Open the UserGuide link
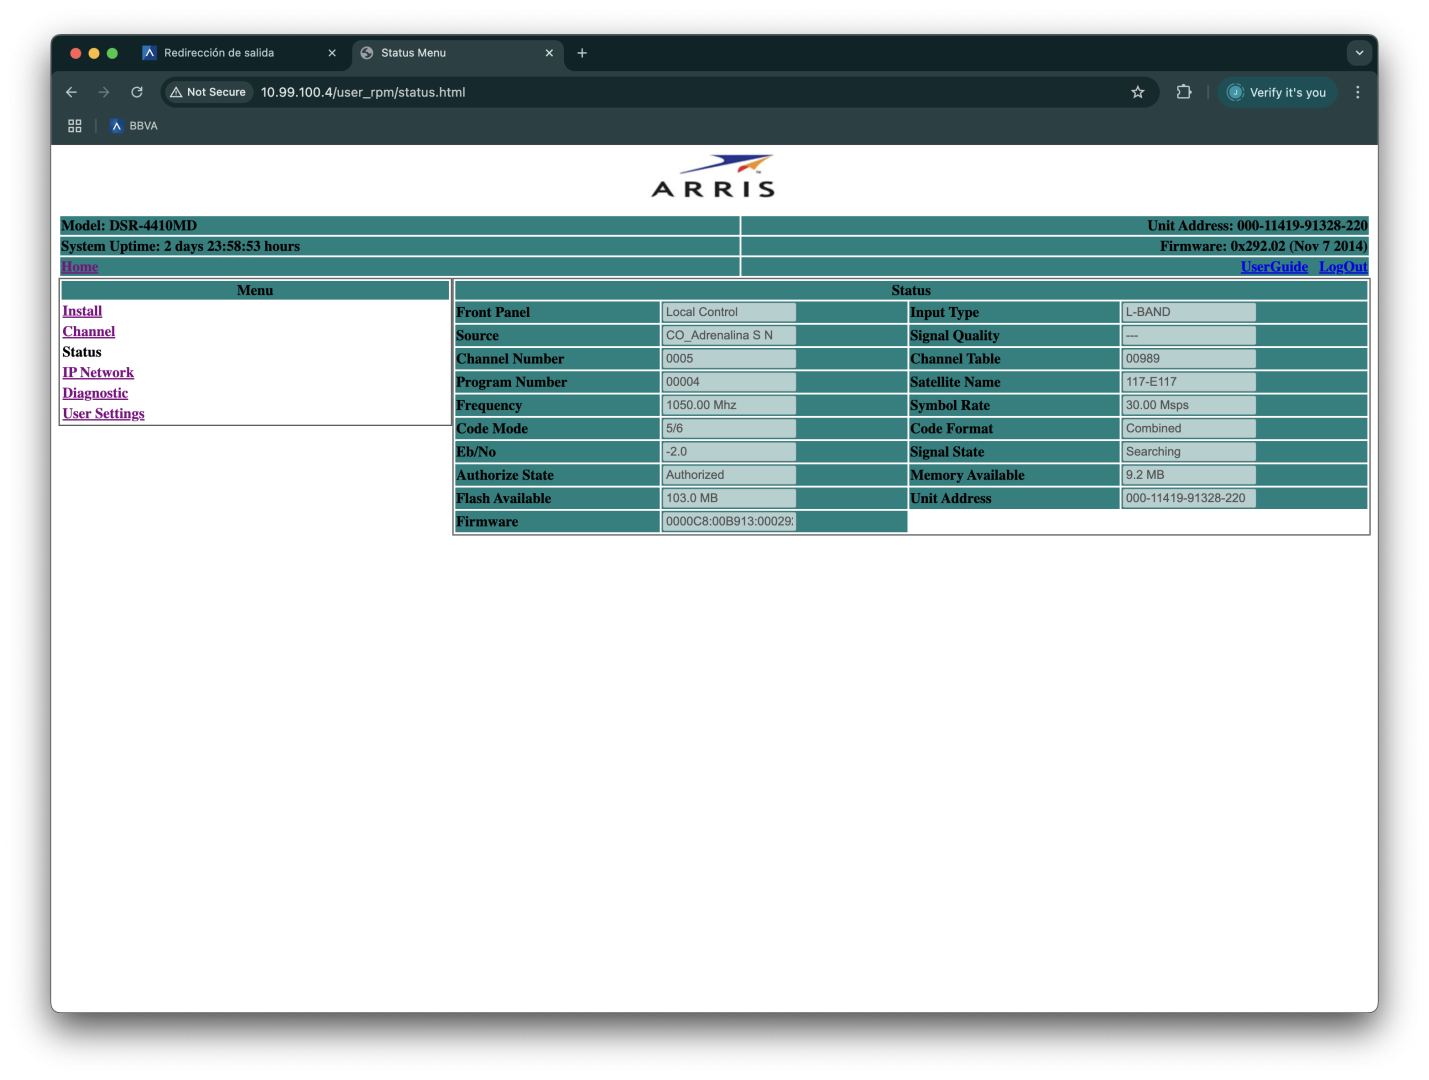Screen dimensions: 1429x1080 pyautogui.click(x=1274, y=267)
